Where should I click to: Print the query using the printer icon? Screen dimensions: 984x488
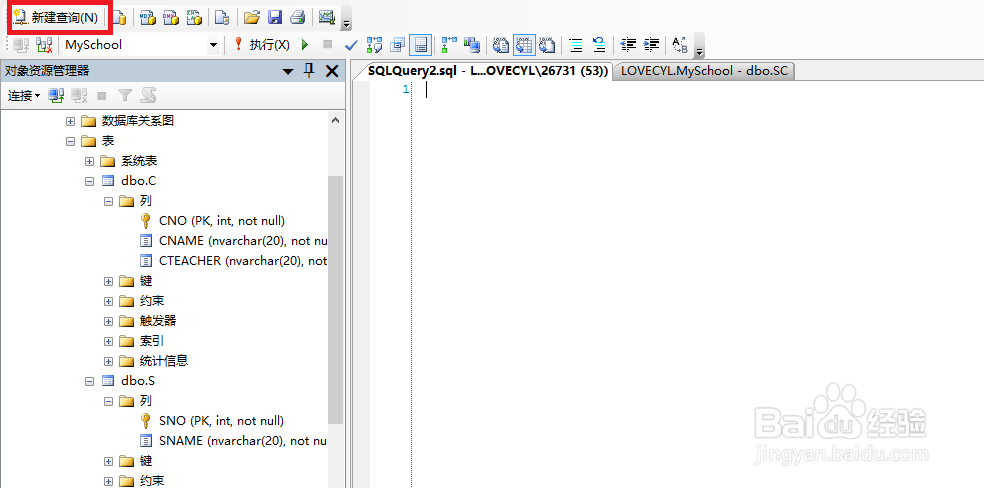tap(297, 18)
